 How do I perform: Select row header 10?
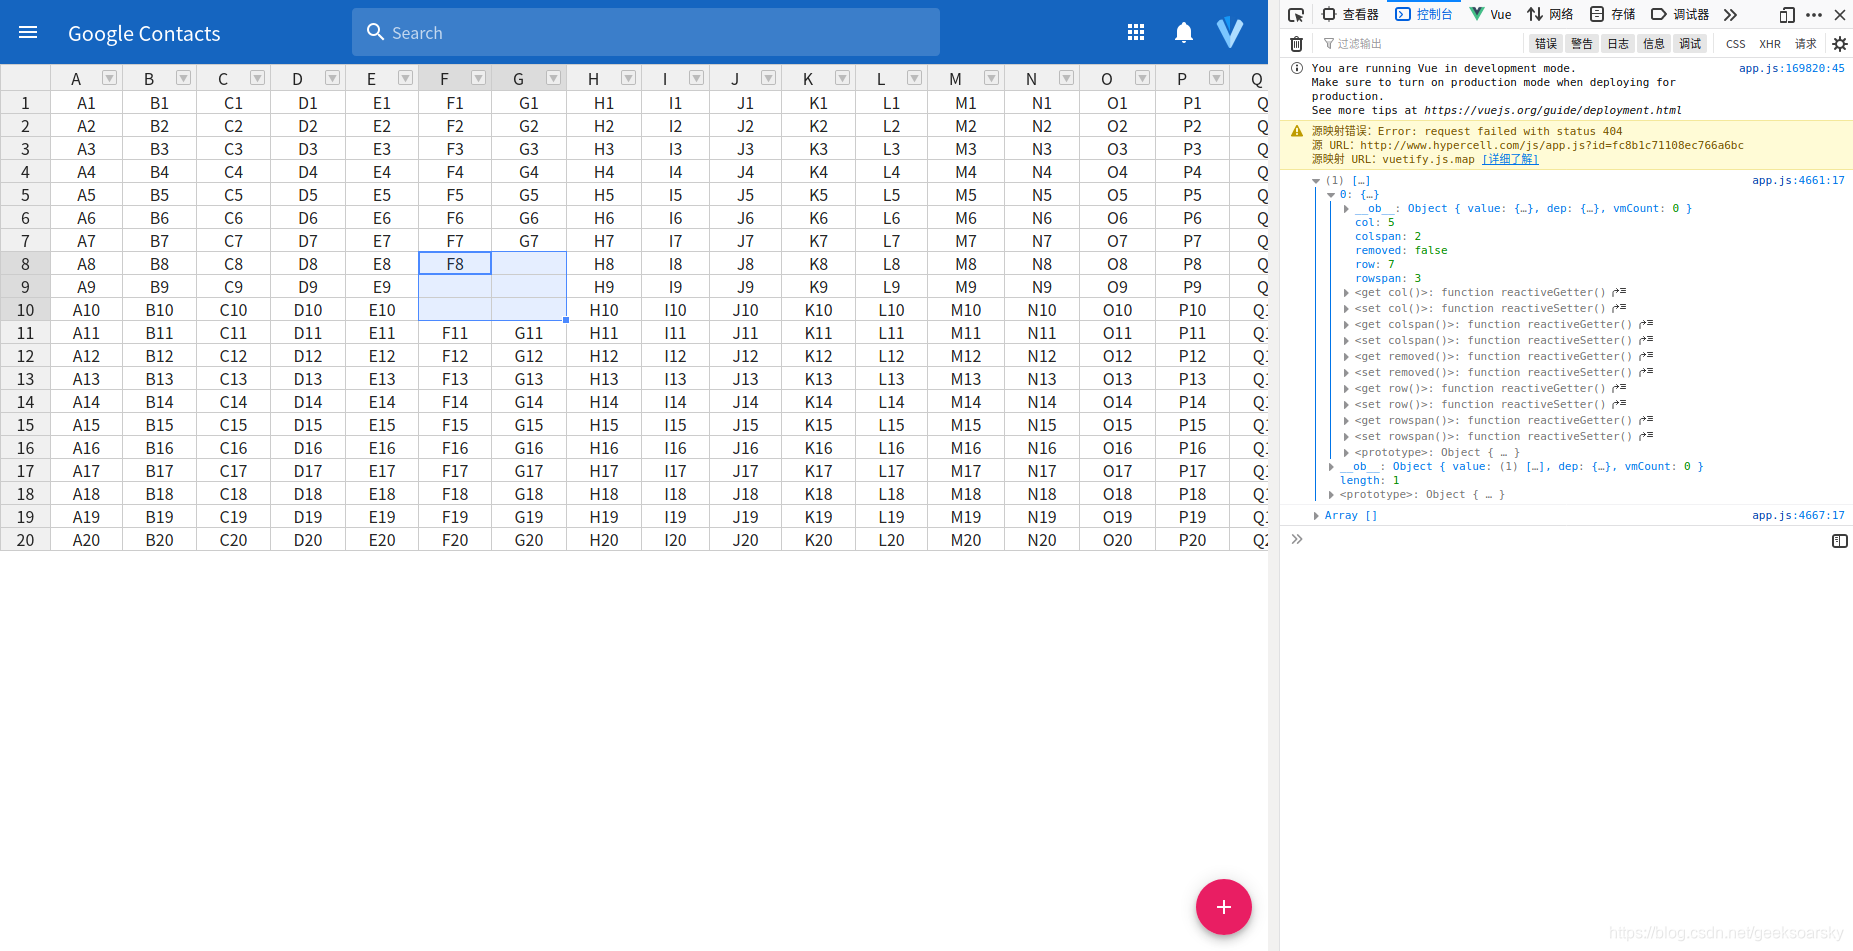click(25, 310)
